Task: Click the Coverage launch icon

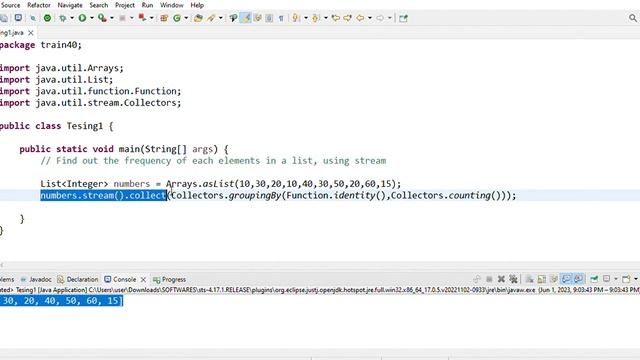Action: coord(102,18)
